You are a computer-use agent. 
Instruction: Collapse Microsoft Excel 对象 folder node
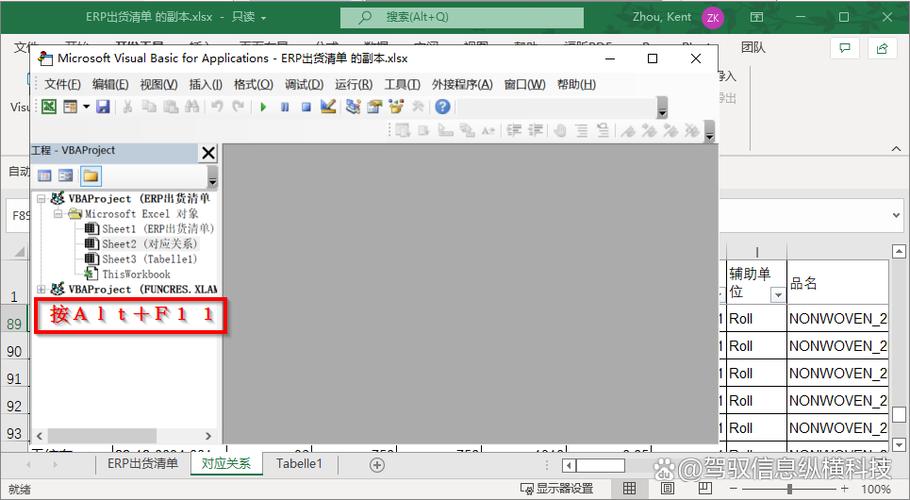click(58, 213)
